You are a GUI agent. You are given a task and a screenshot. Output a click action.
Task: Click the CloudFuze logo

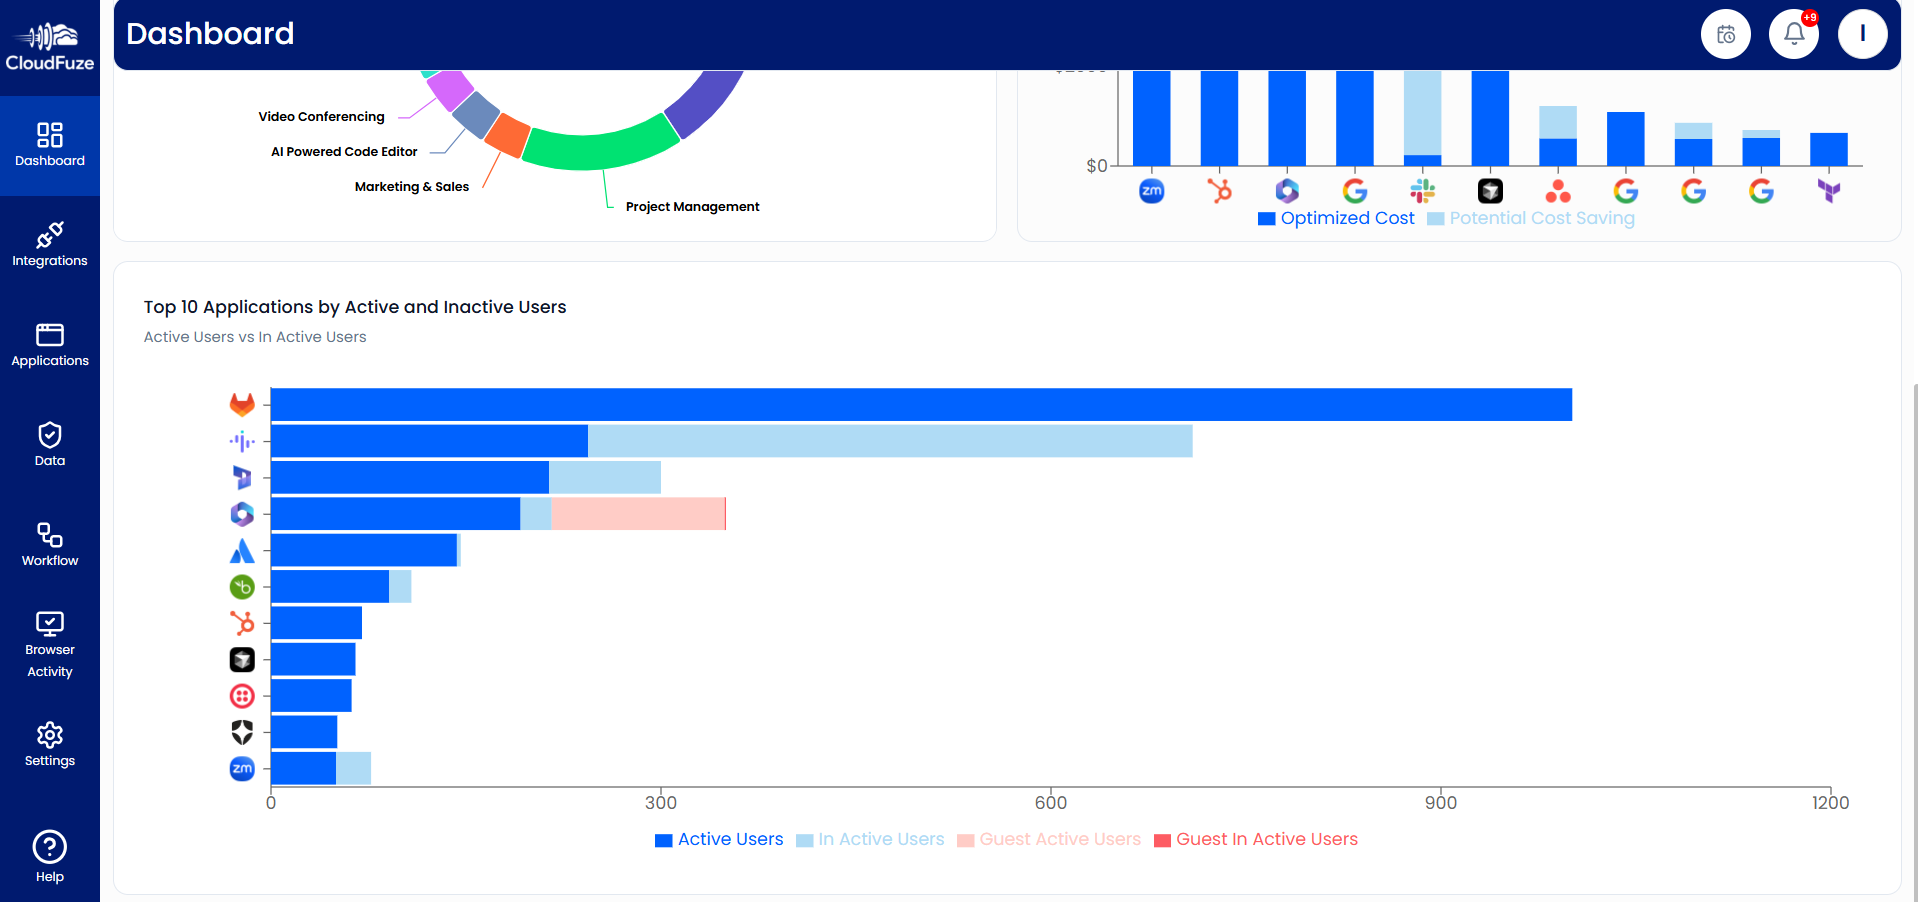pyautogui.click(x=49, y=45)
